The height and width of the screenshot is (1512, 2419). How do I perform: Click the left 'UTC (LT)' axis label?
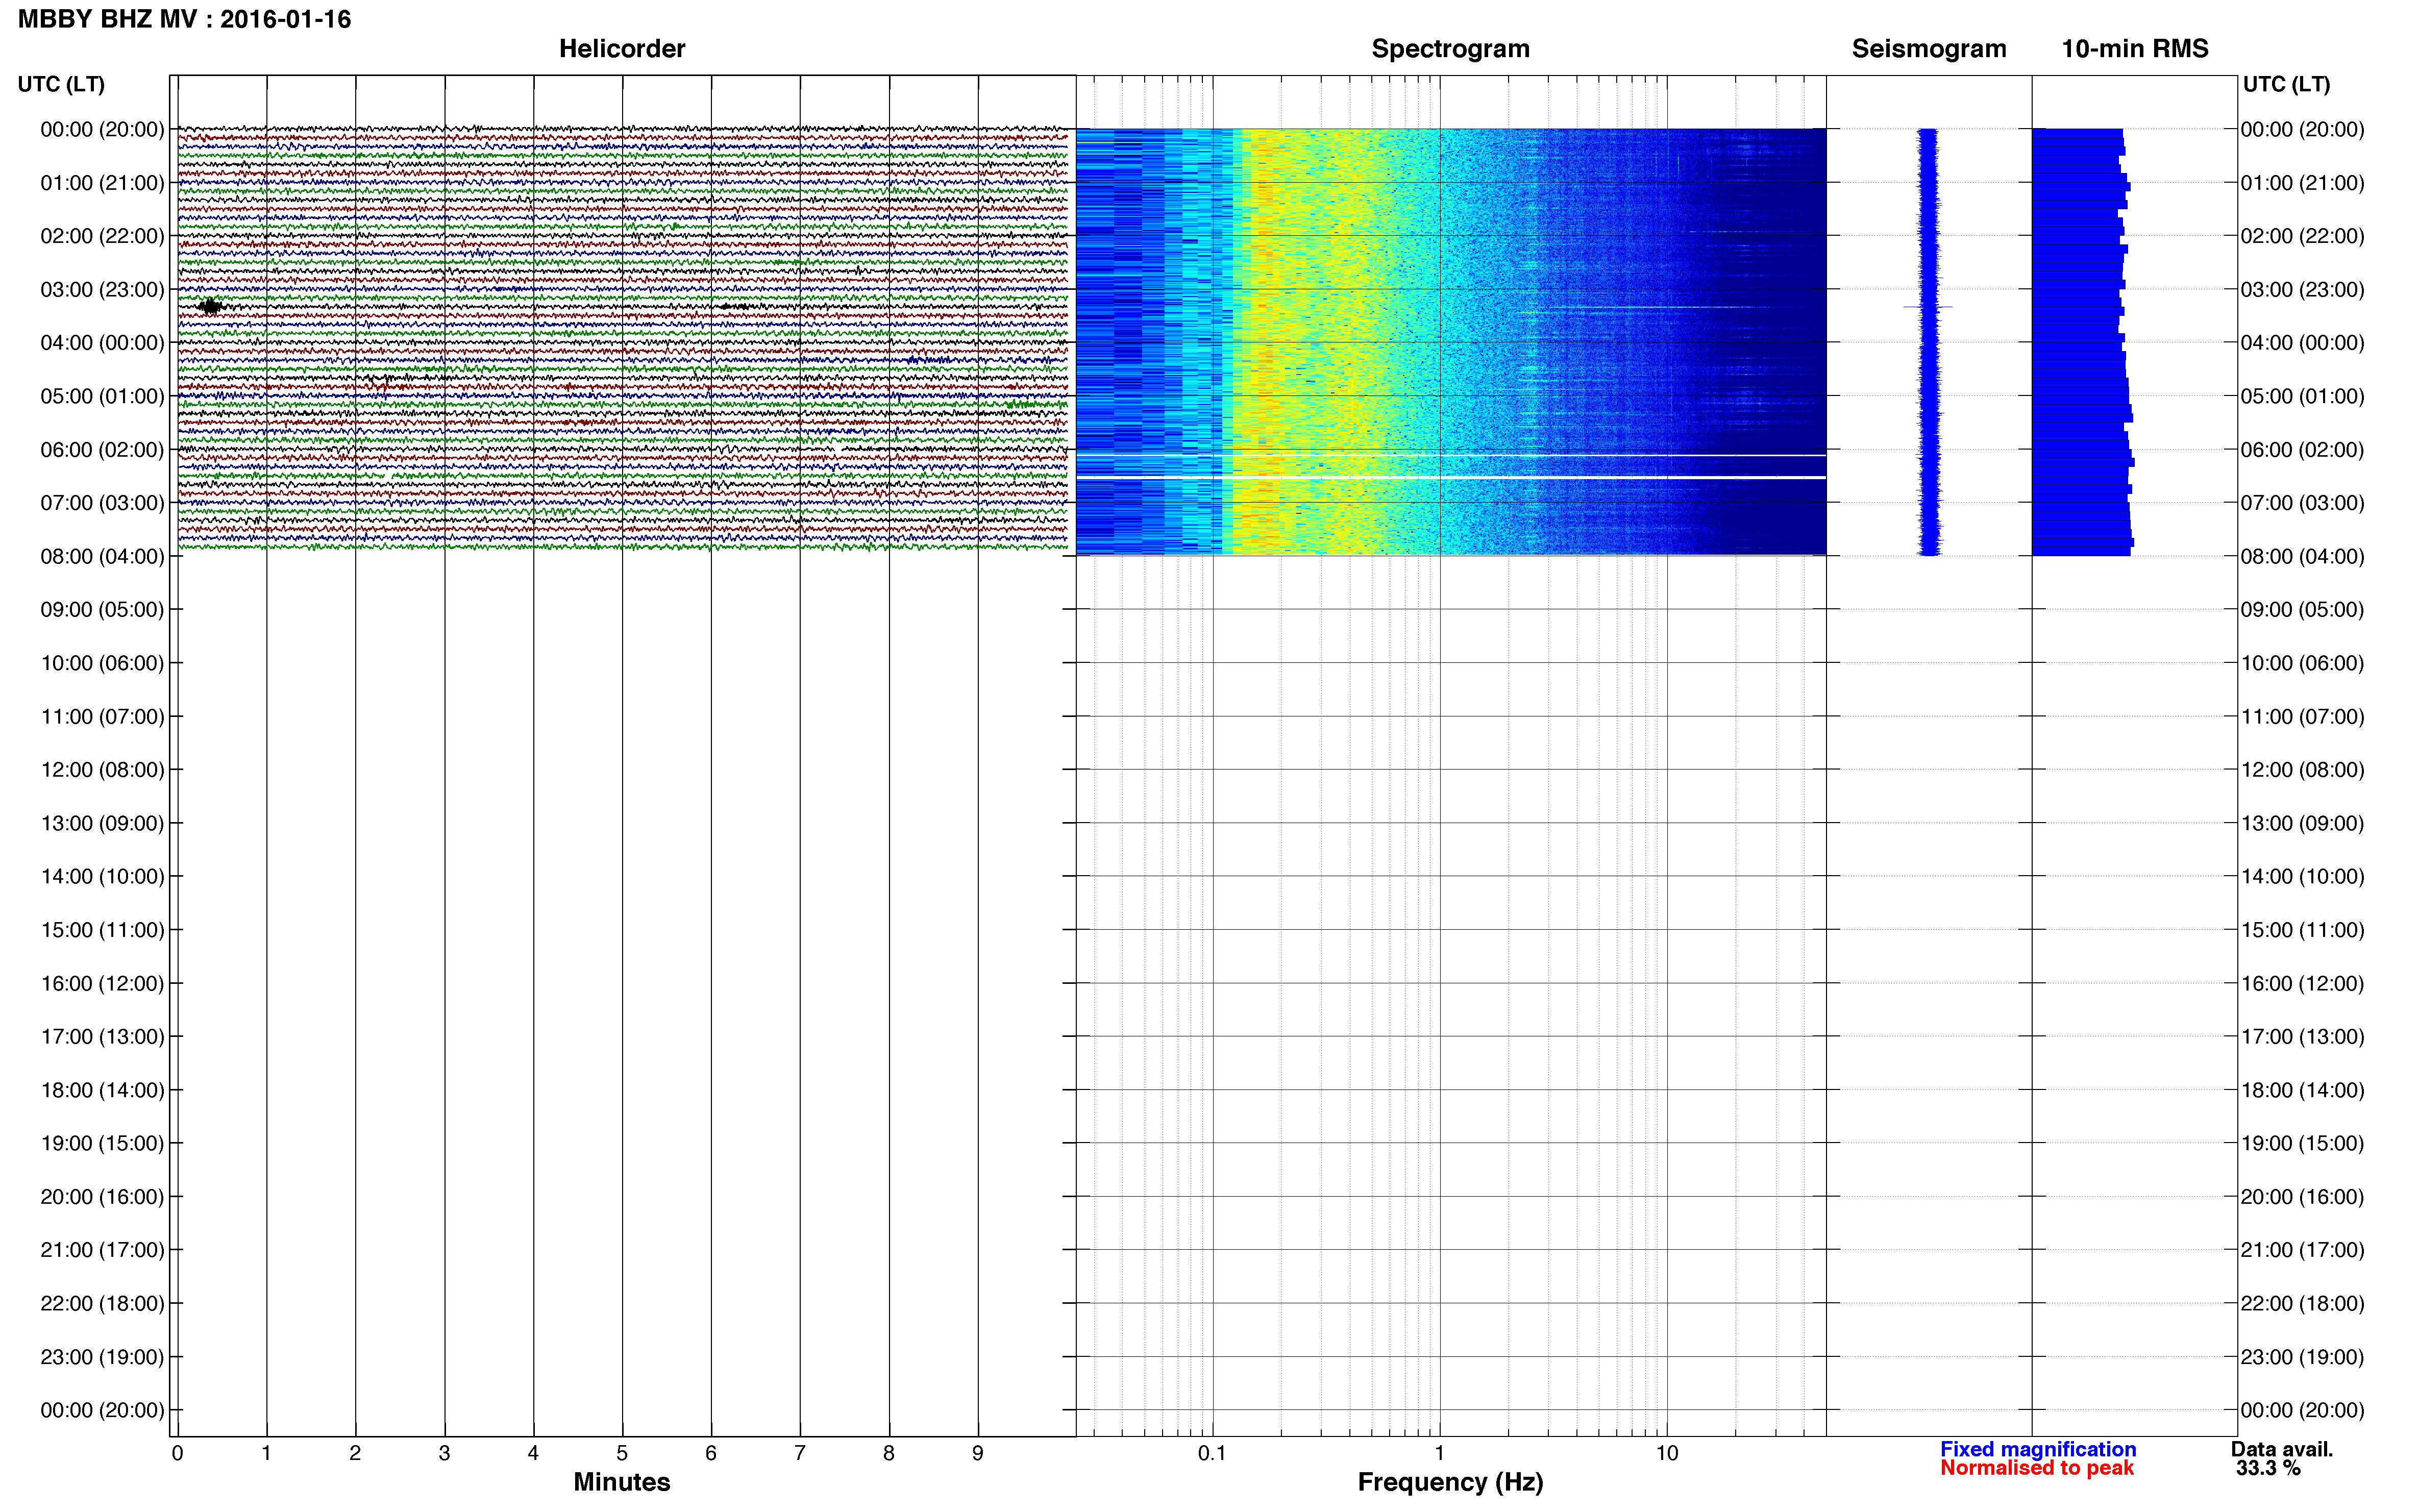click(61, 84)
